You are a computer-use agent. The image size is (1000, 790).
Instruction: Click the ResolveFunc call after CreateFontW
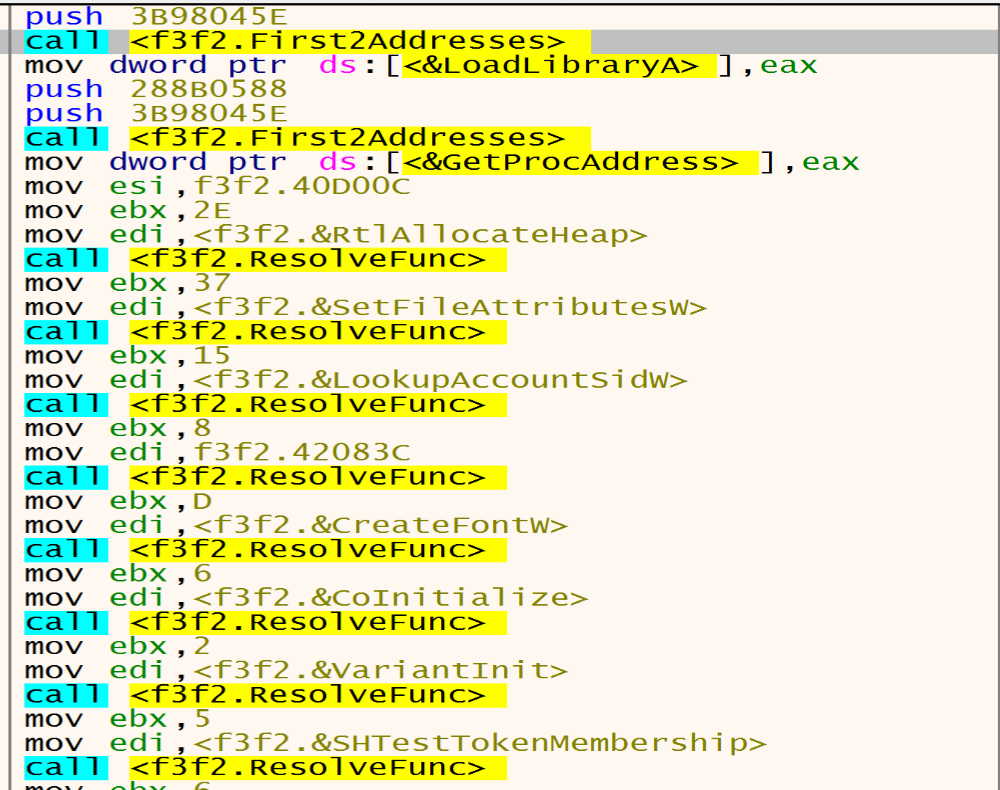point(250,549)
